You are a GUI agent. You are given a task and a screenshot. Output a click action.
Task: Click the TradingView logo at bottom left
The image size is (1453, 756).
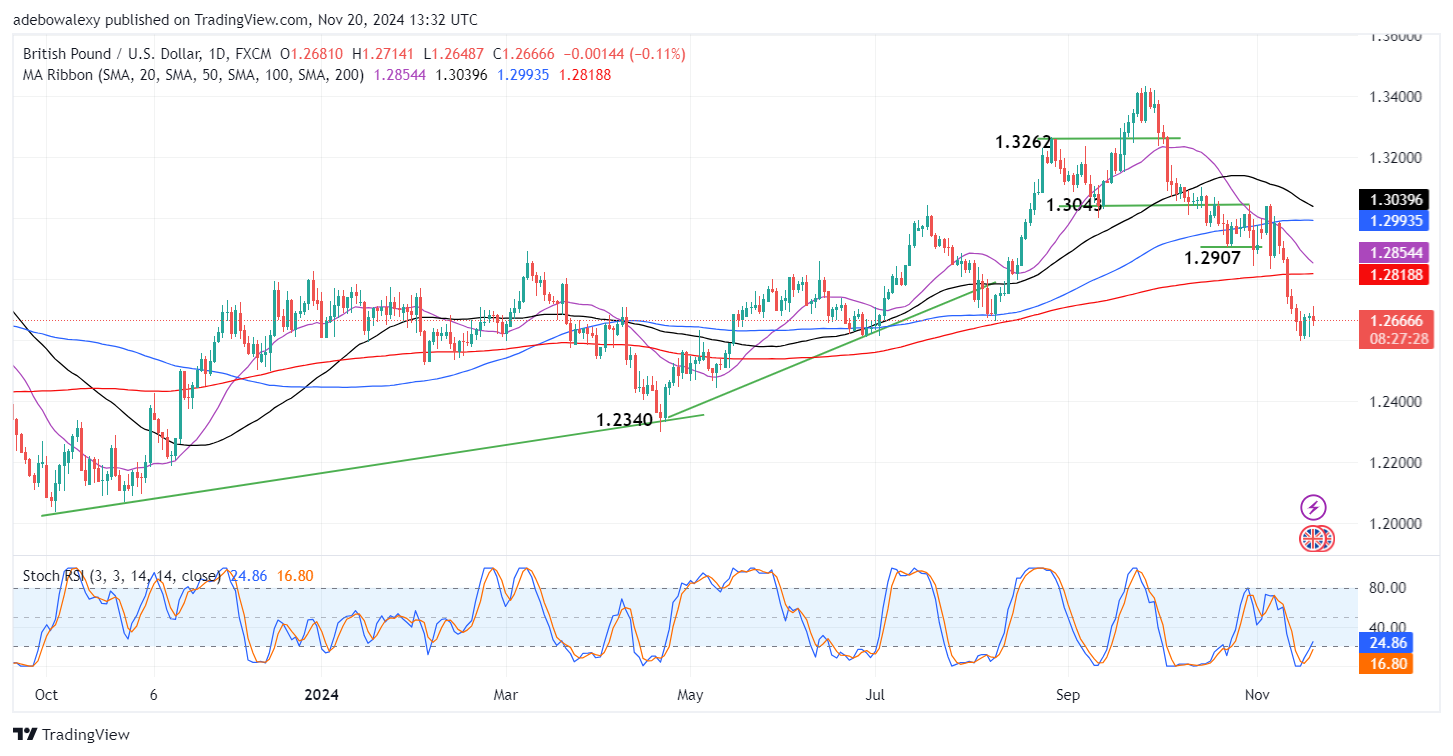pos(72,735)
